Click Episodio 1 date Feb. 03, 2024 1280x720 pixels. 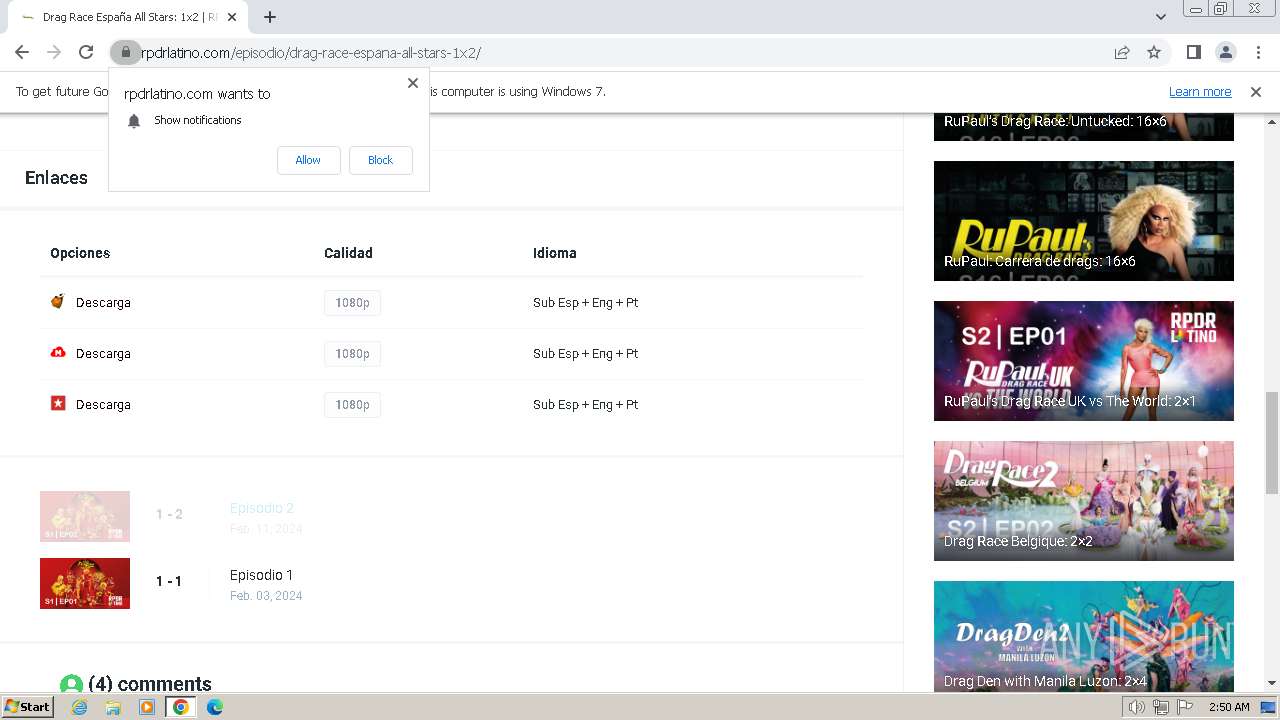click(266, 596)
